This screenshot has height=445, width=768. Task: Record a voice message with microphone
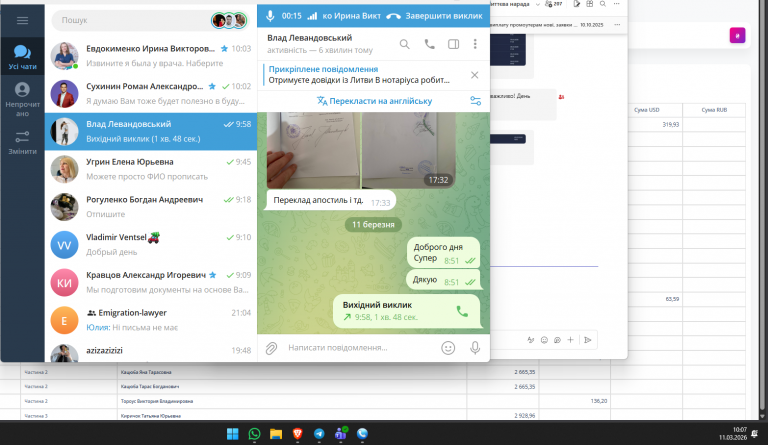click(475, 348)
